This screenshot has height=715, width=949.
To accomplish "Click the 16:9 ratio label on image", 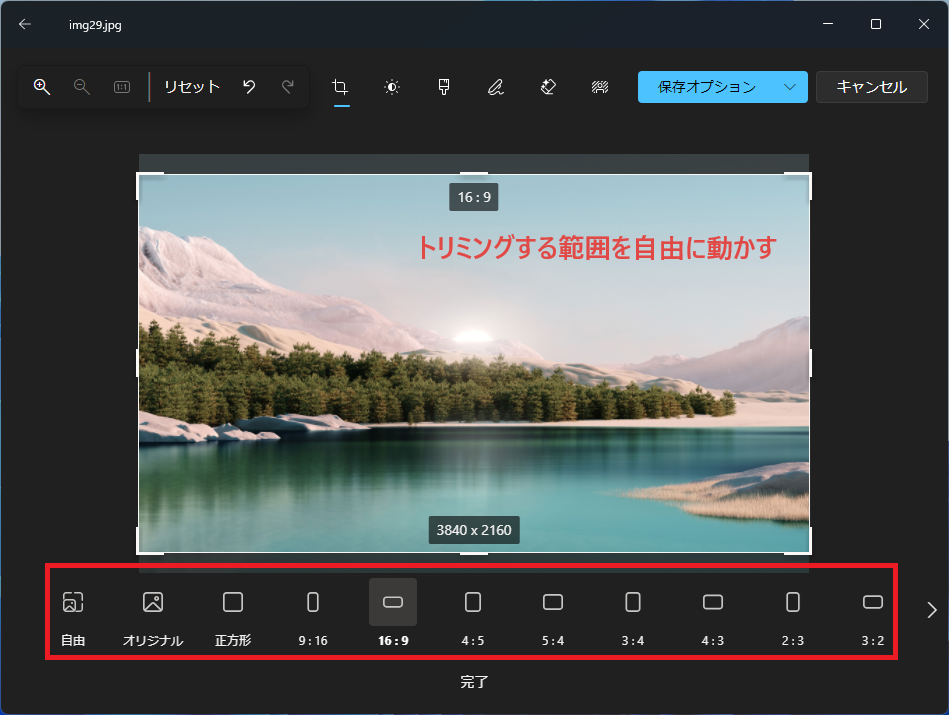I will [474, 197].
